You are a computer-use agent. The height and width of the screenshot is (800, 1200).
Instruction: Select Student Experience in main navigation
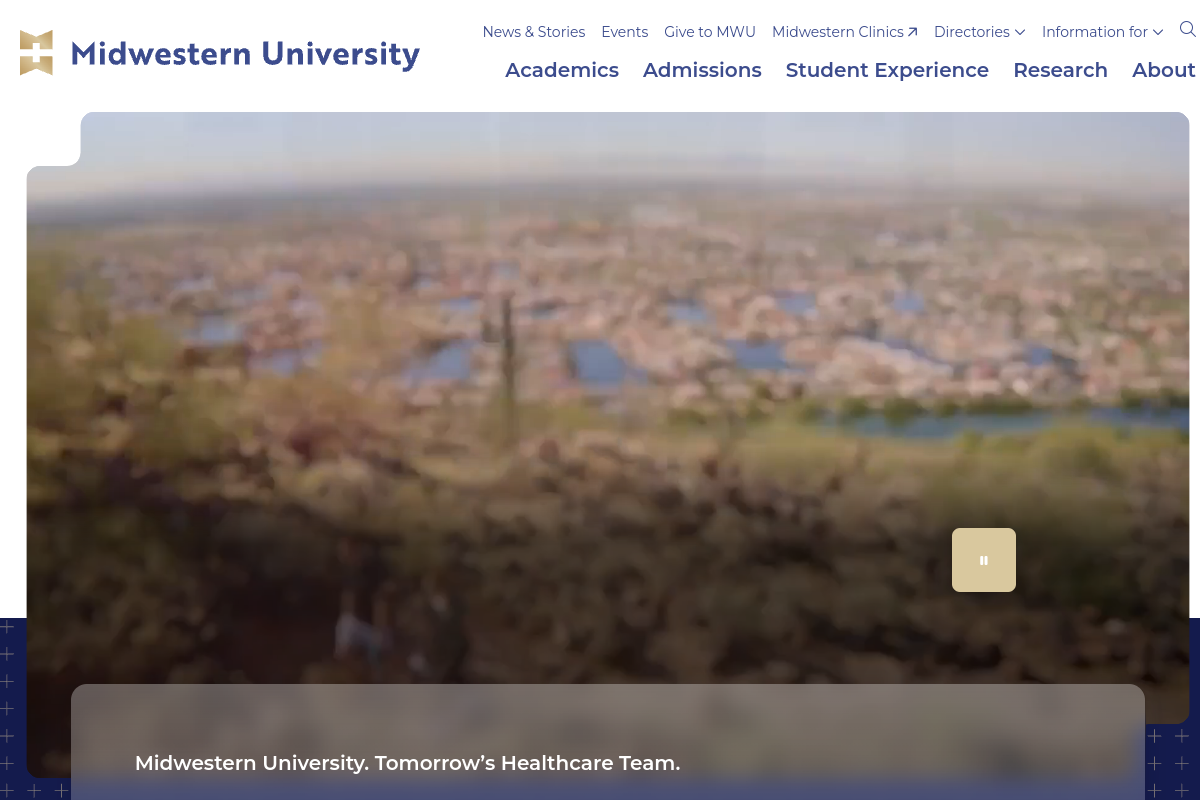(887, 70)
